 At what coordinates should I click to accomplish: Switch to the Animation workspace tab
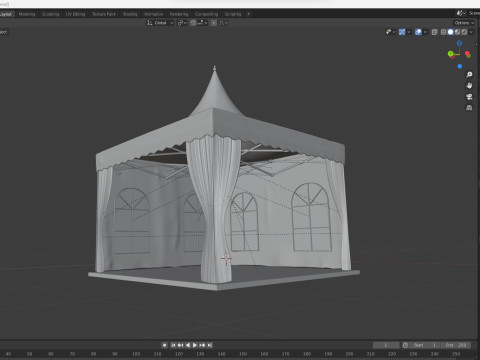154,14
